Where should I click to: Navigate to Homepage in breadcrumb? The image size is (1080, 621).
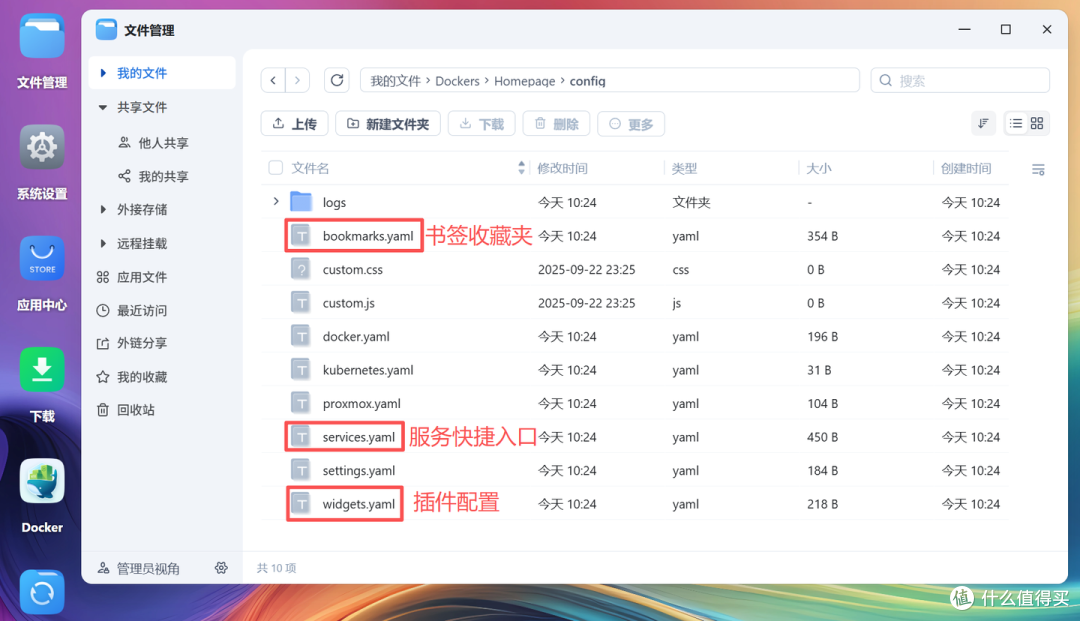tap(525, 81)
